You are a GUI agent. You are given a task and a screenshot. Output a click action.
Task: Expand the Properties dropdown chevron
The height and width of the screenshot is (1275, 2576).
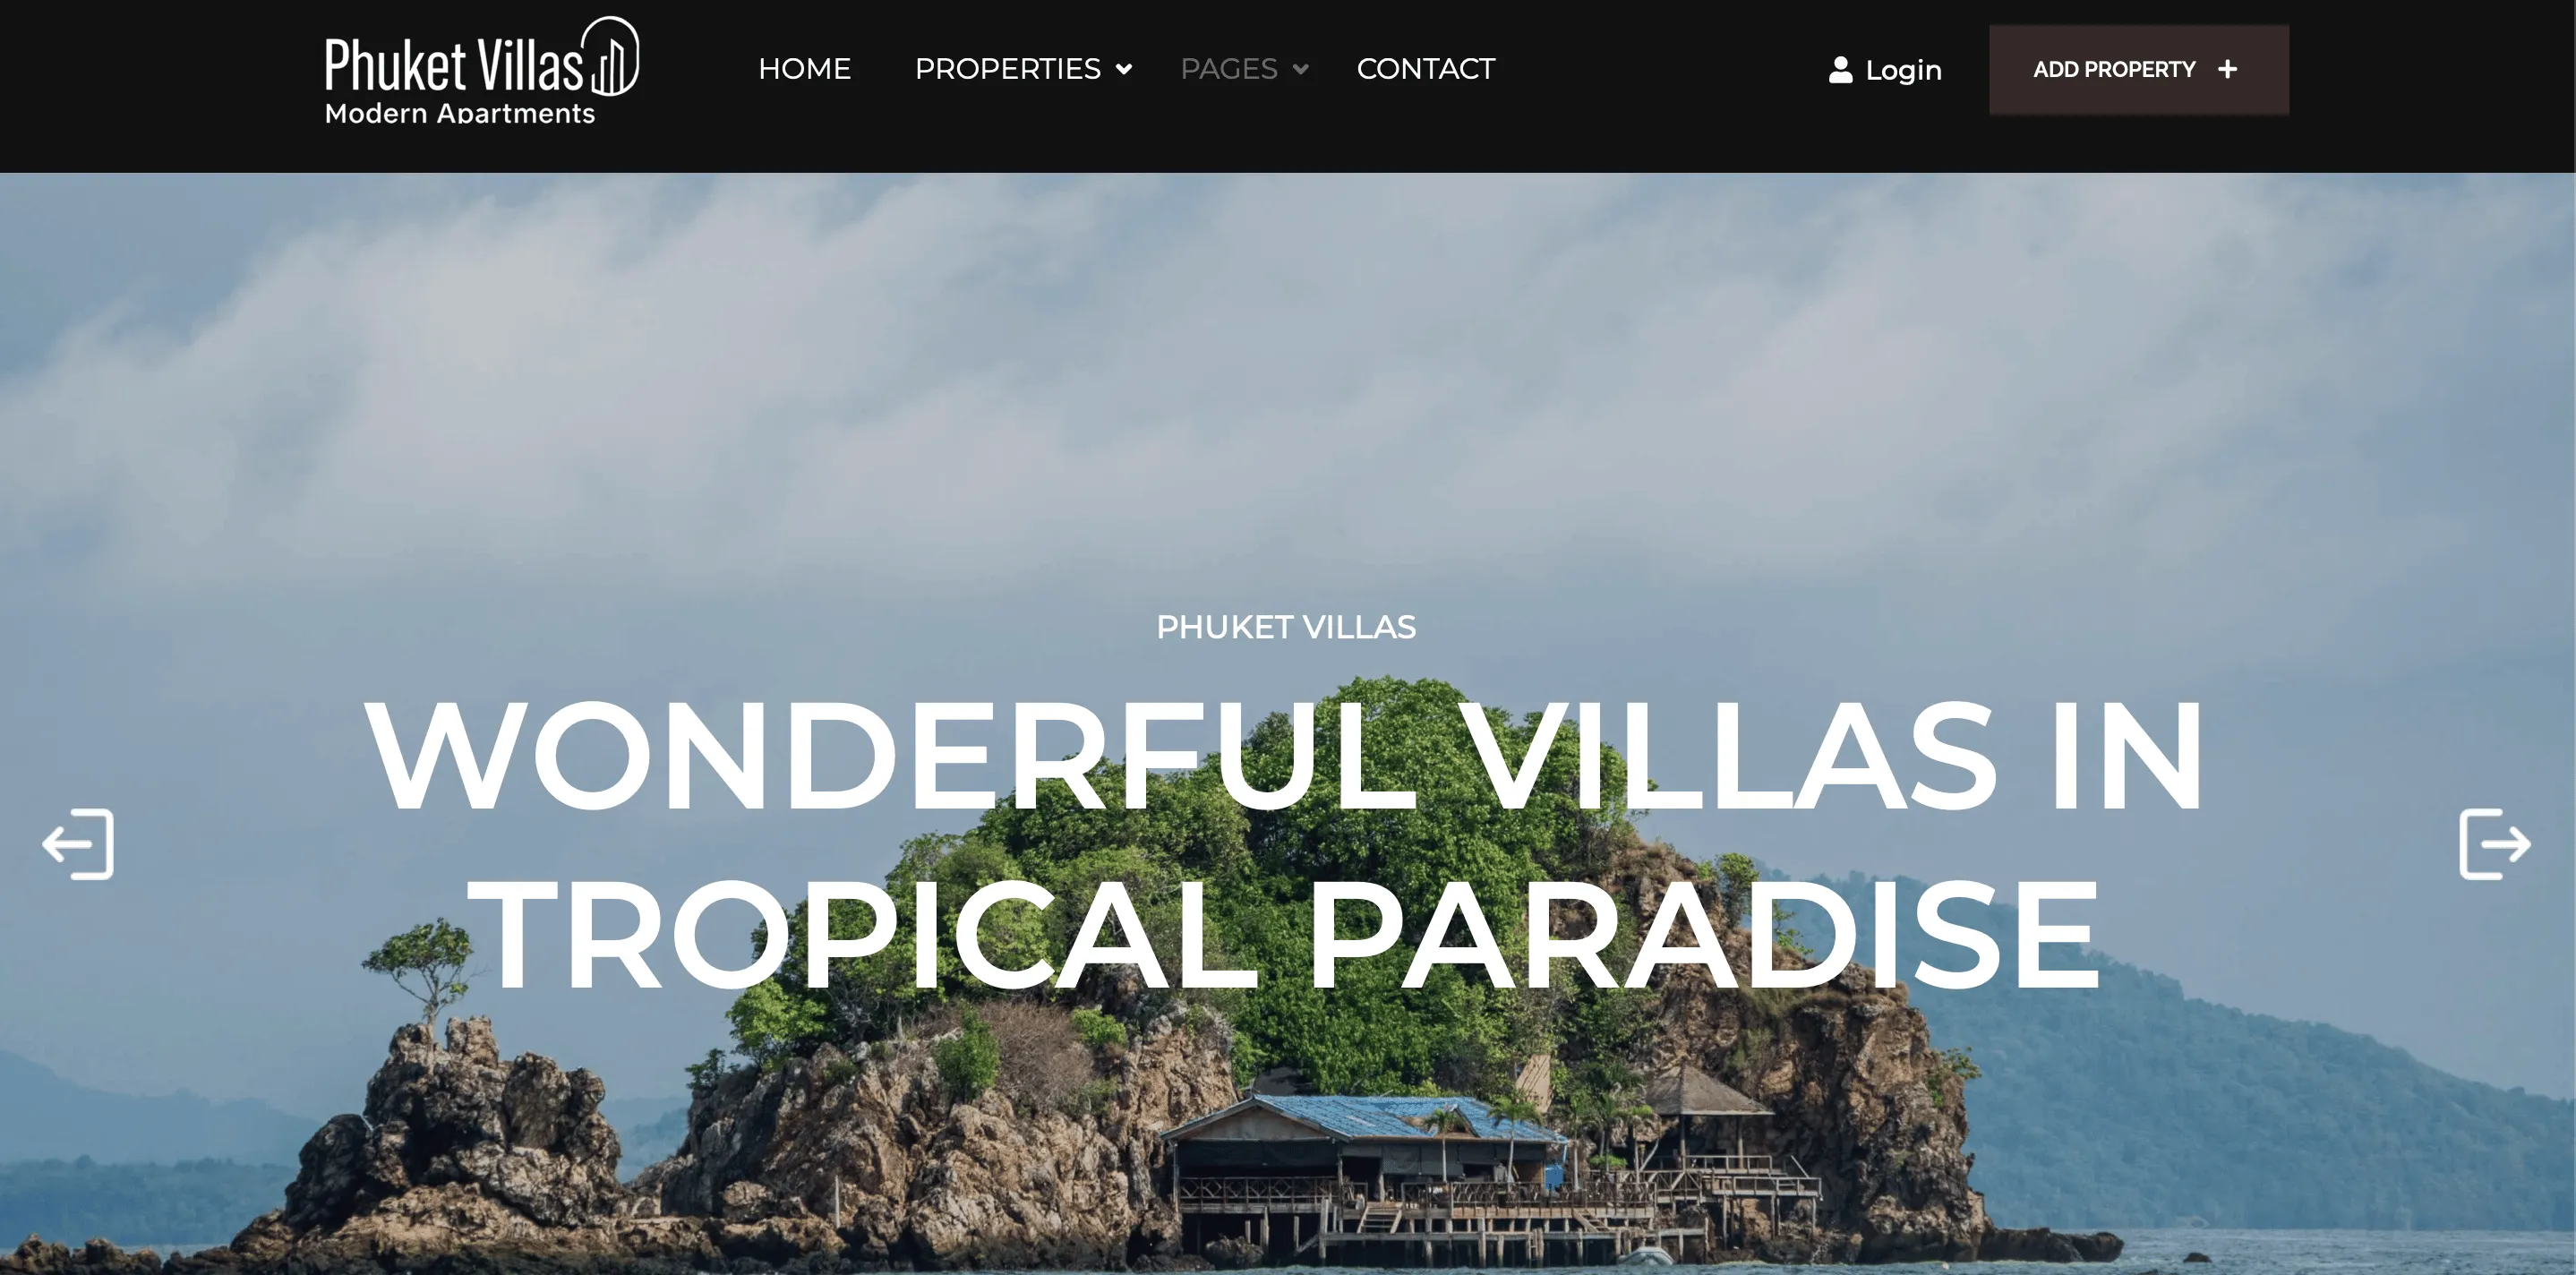[x=1124, y=69]
